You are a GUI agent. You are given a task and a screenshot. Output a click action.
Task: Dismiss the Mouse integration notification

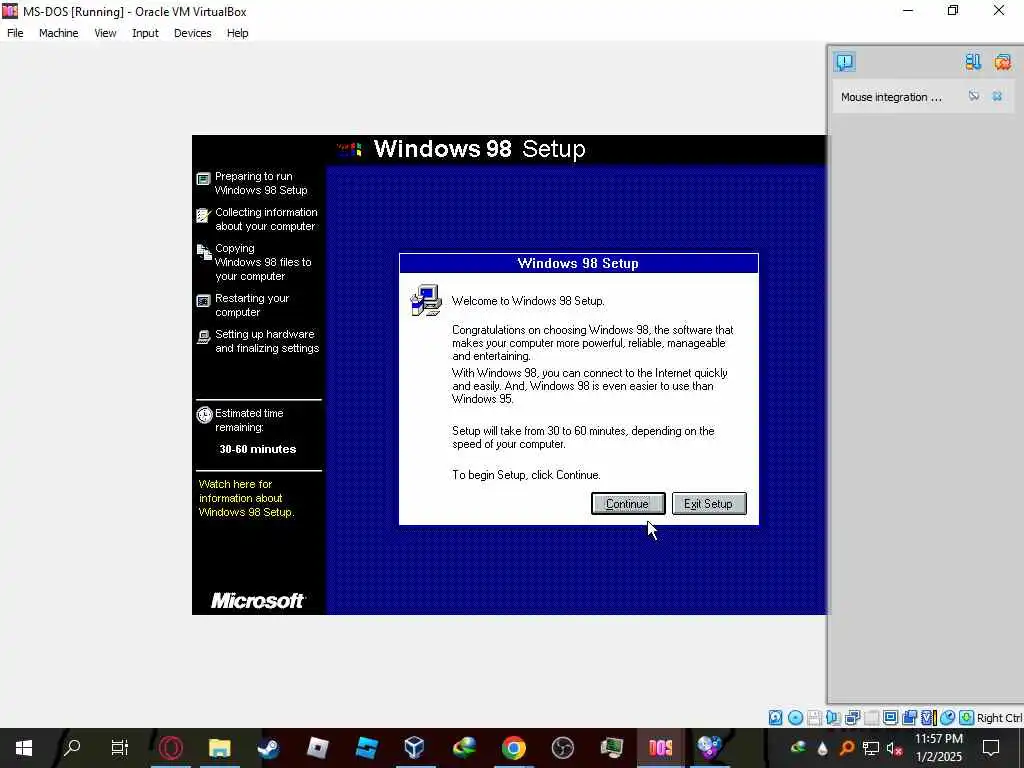click(x=997, y=96)
